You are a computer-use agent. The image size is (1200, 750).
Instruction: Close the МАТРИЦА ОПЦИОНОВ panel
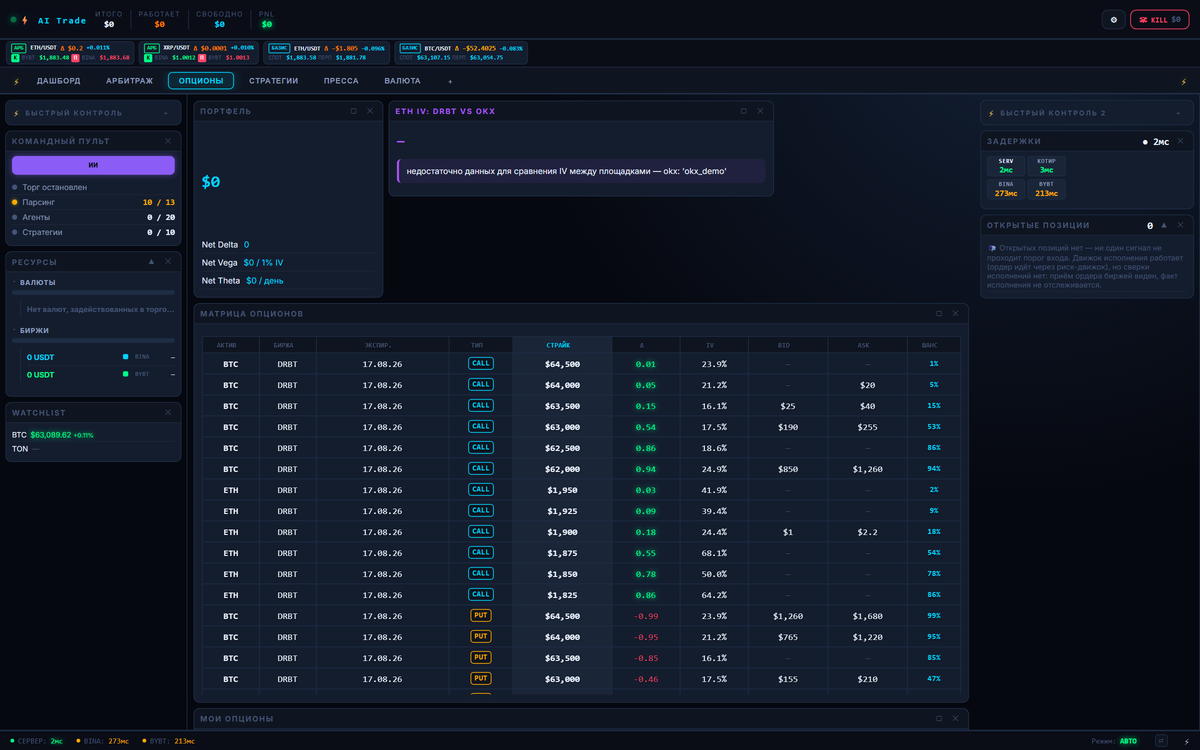[x=955, y=313]
